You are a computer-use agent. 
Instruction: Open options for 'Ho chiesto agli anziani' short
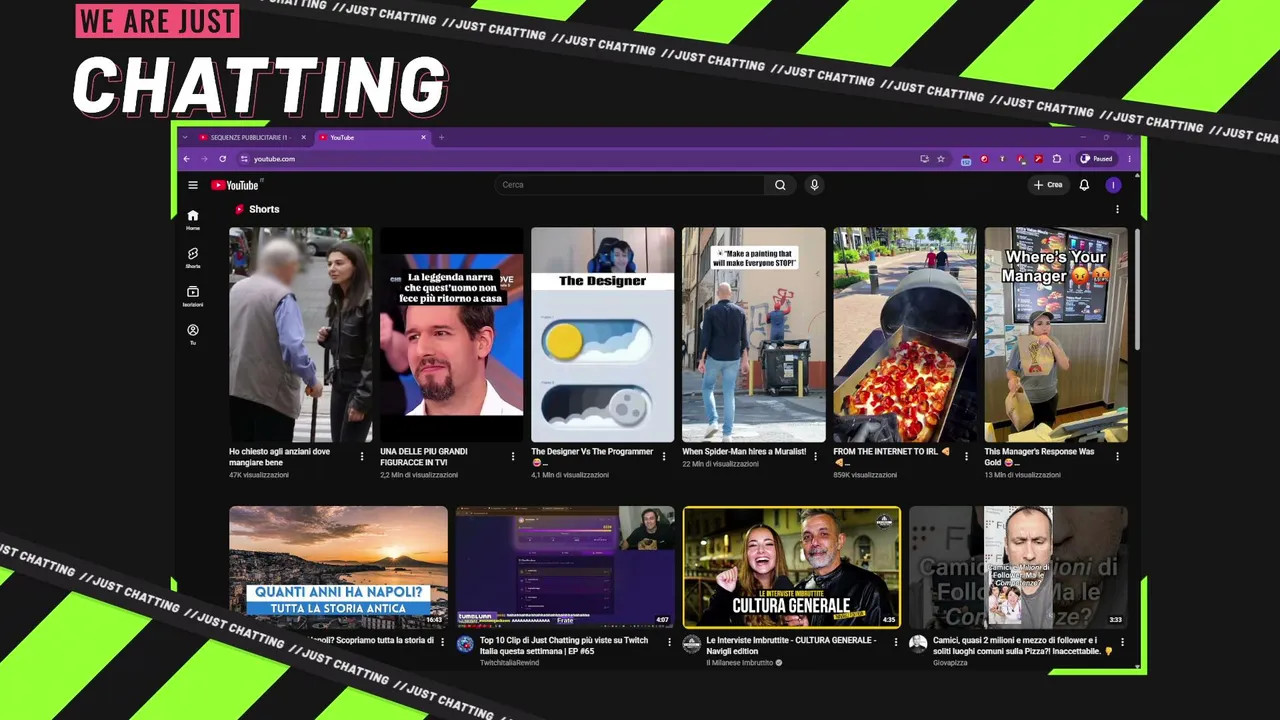tap(362, 456)
